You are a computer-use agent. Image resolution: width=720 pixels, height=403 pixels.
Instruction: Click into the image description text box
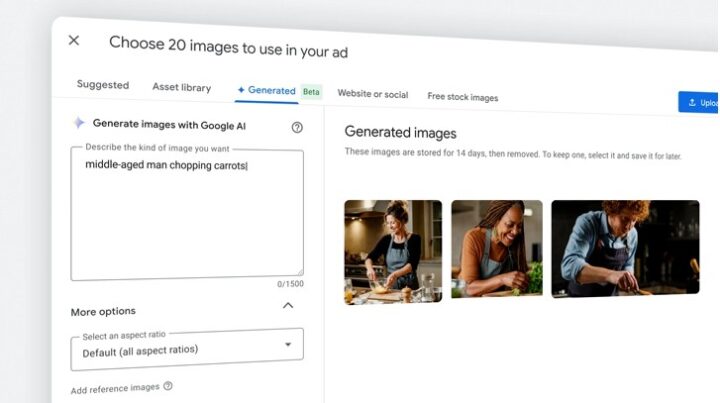pos(187,214)
